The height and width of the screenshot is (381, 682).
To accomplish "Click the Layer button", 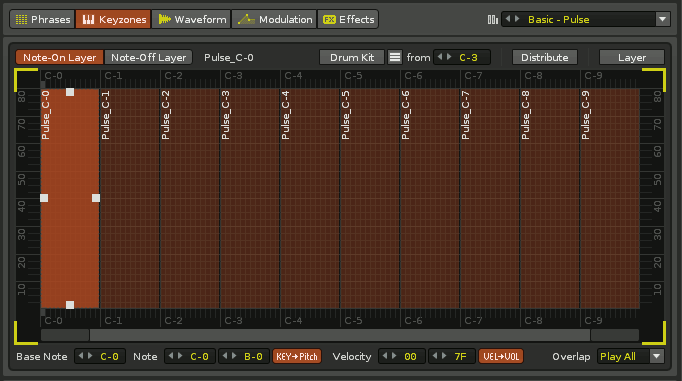I will point(632,57).
